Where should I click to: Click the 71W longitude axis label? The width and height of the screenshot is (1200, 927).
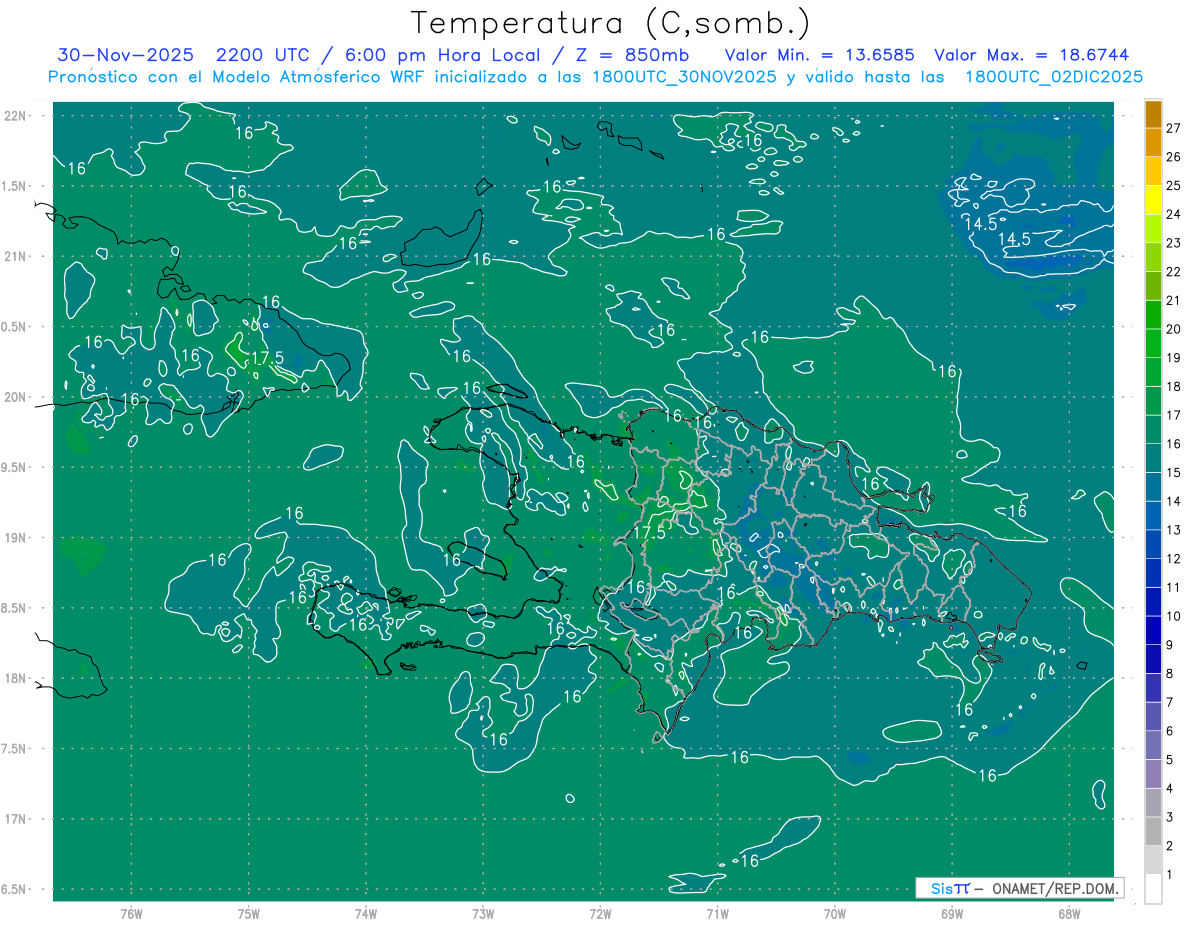pyautogui.click(x=717, y=913)
